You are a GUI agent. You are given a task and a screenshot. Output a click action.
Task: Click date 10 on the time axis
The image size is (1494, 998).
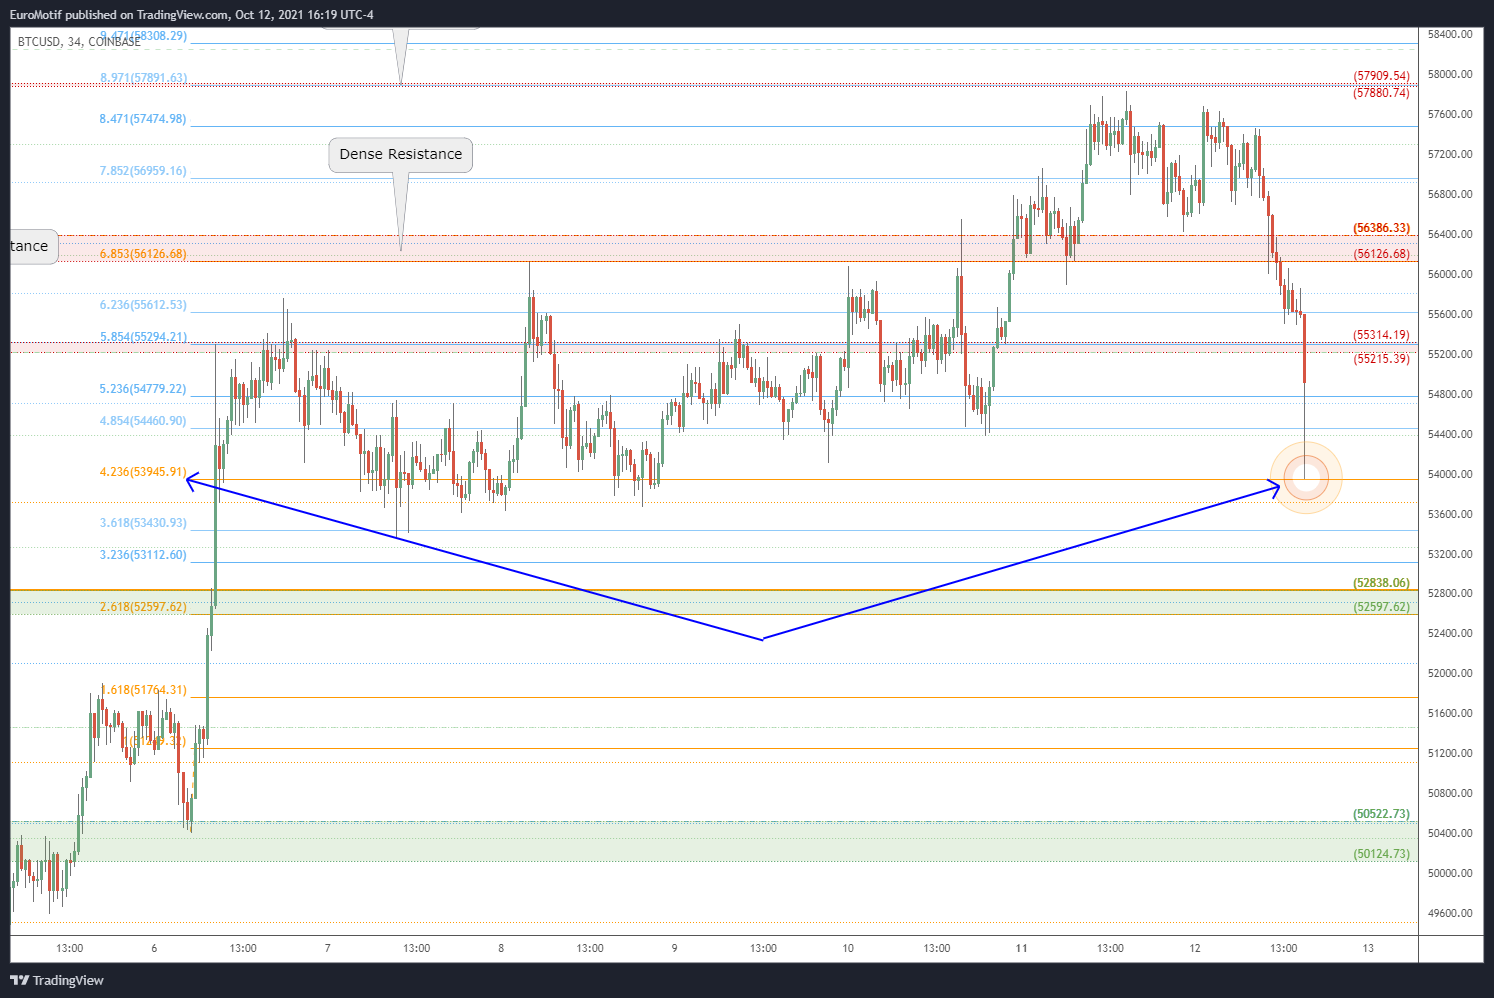[848, 948]
